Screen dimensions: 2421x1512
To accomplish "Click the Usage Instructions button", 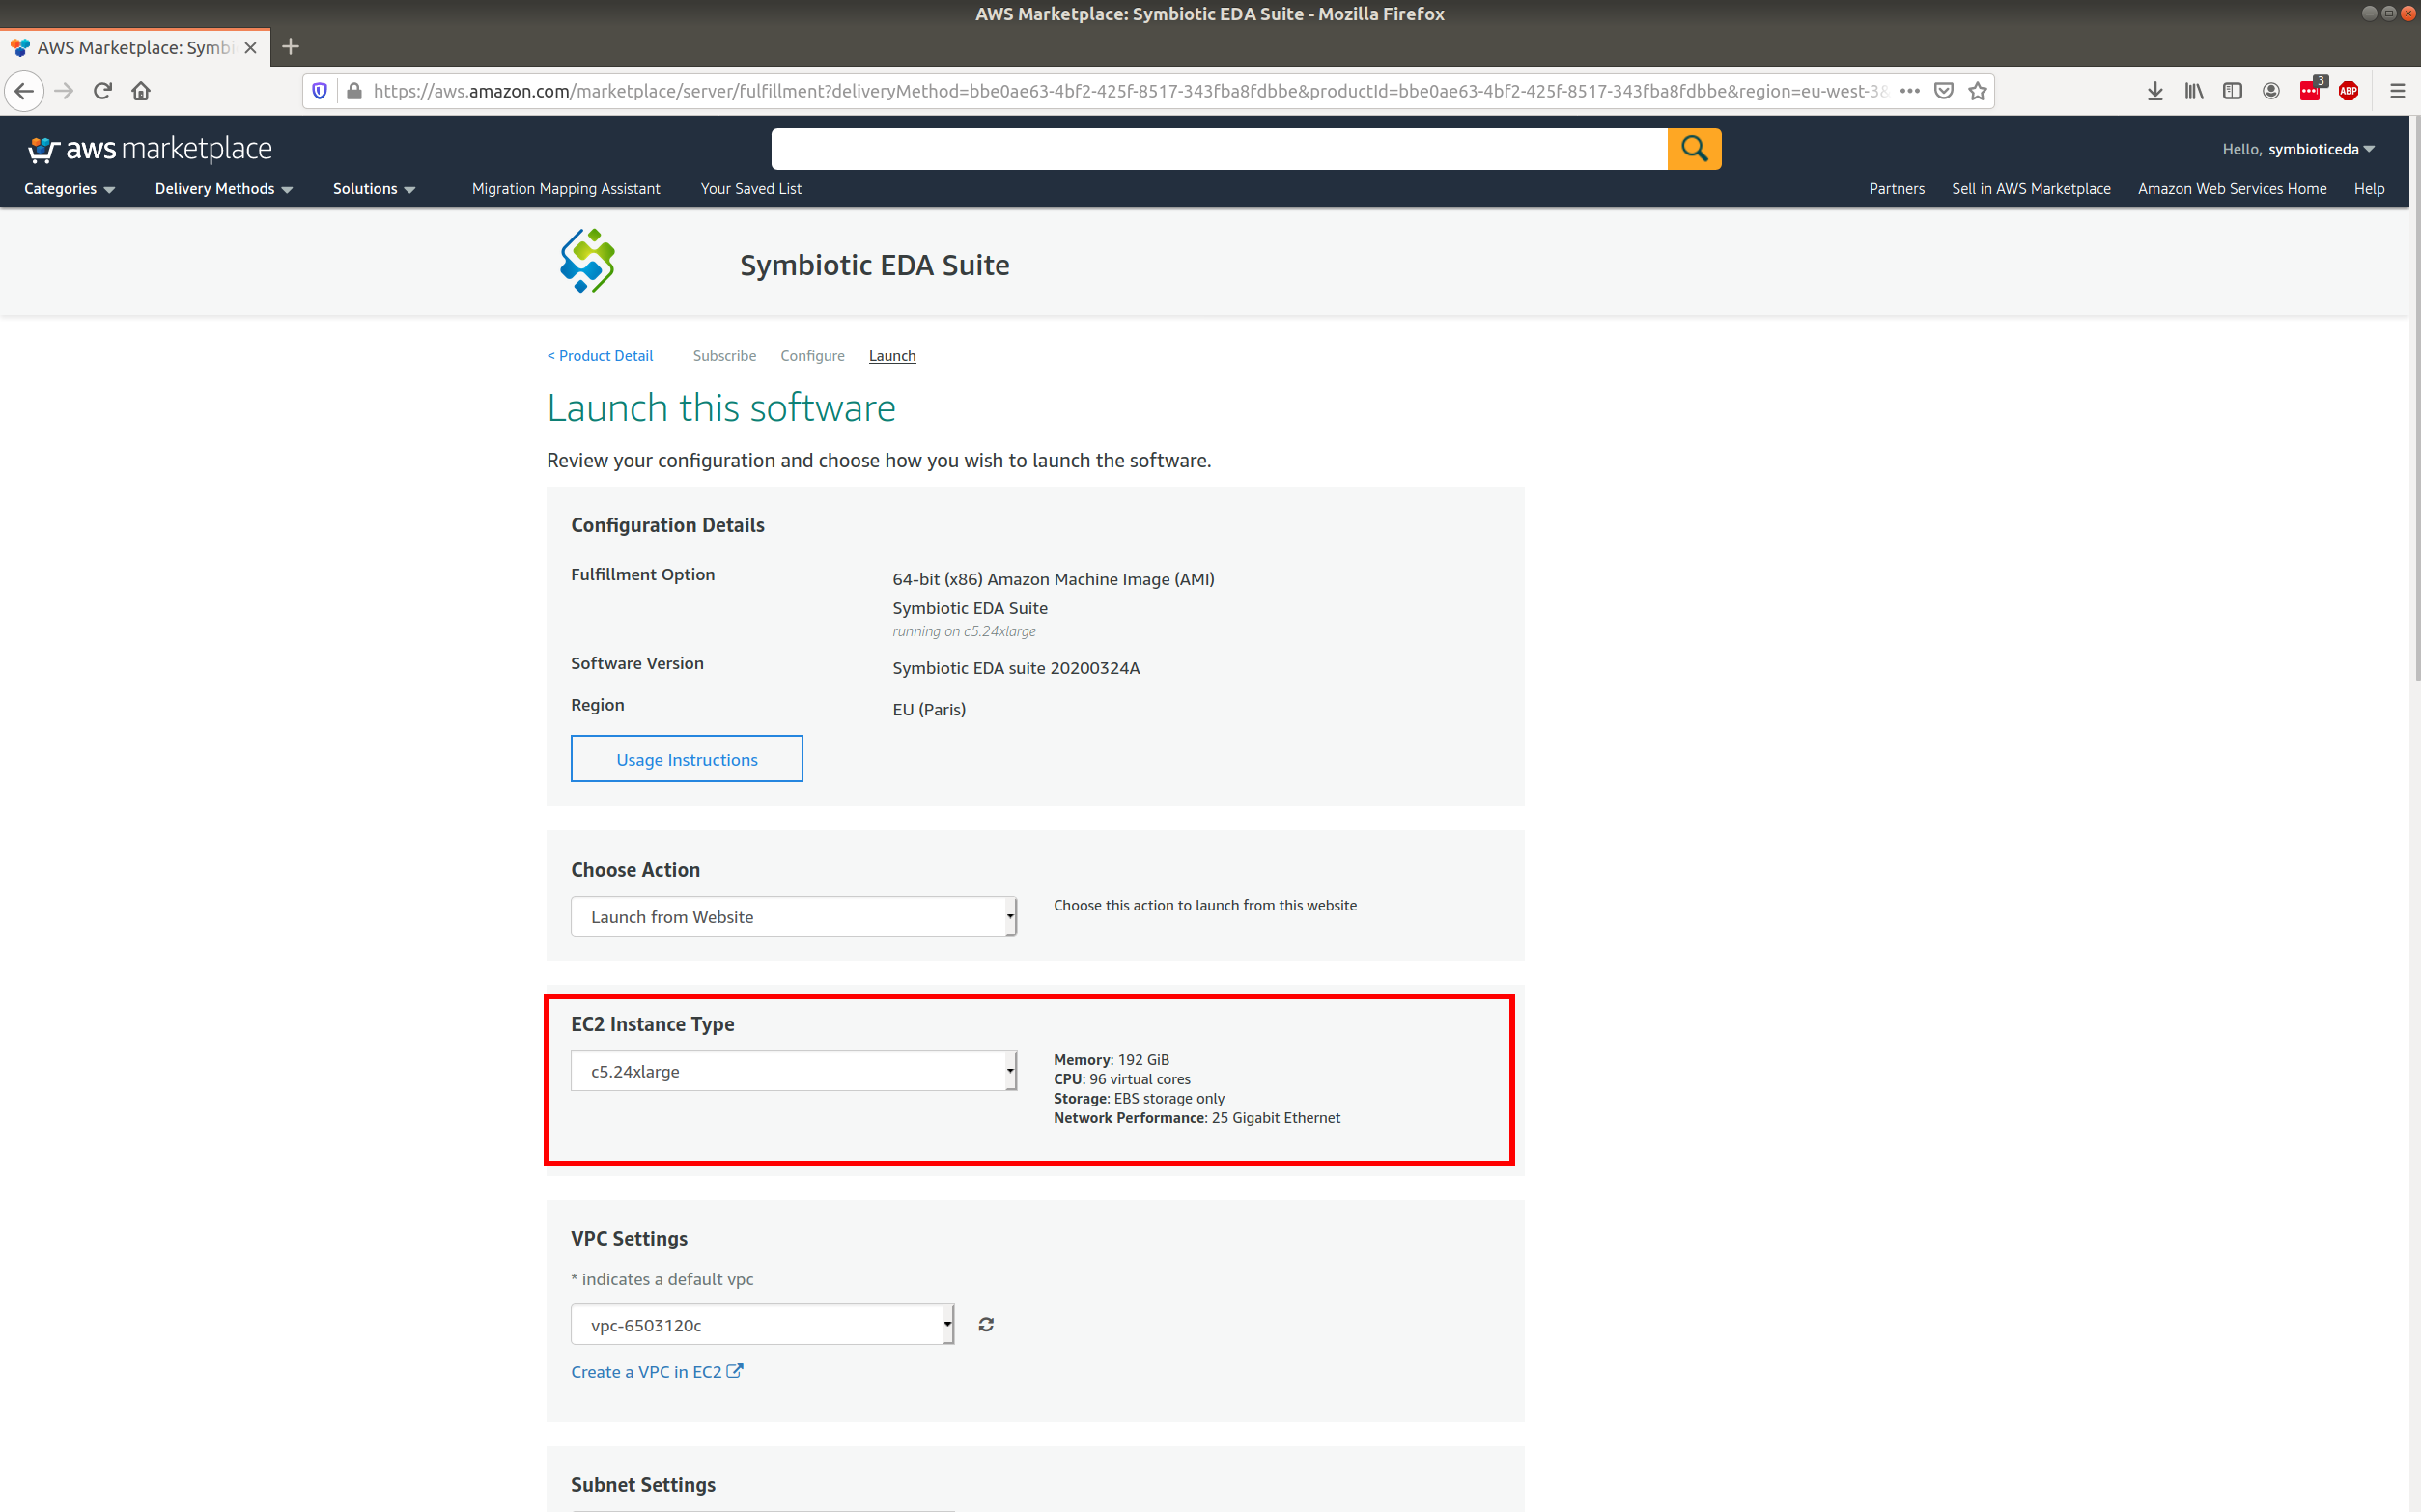I will coord(687,759).
